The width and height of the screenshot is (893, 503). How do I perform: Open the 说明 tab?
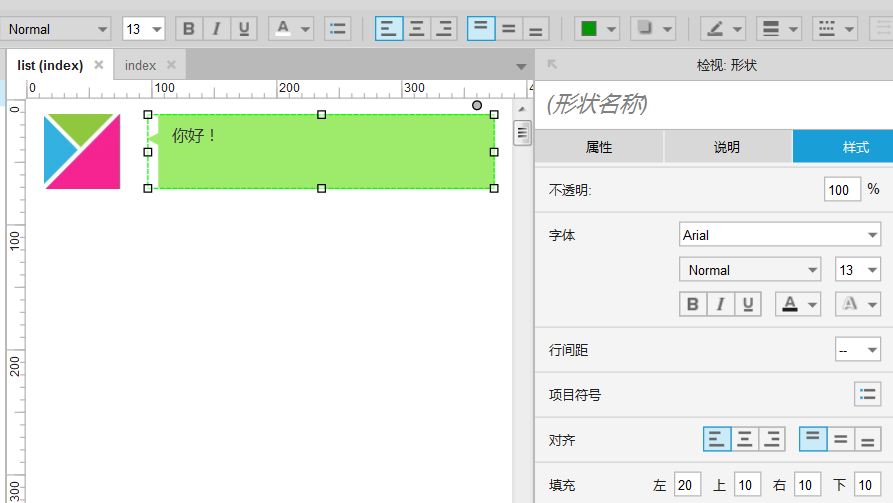727,147
